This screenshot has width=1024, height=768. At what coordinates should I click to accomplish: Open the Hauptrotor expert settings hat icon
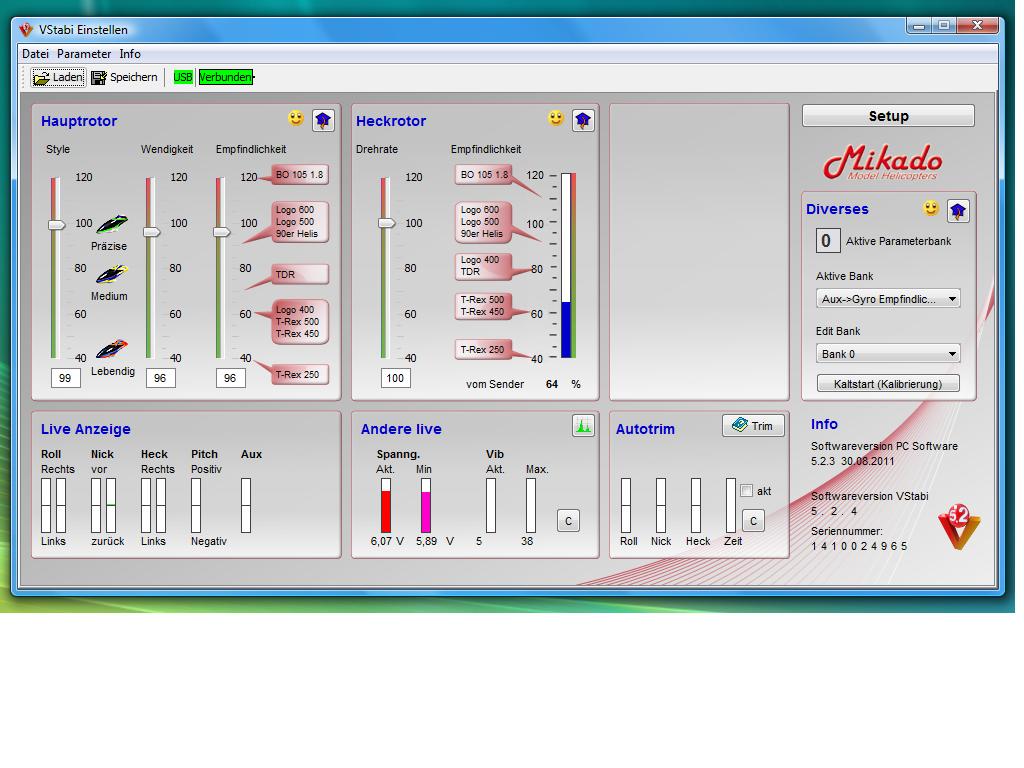click(x=323, y=120)
